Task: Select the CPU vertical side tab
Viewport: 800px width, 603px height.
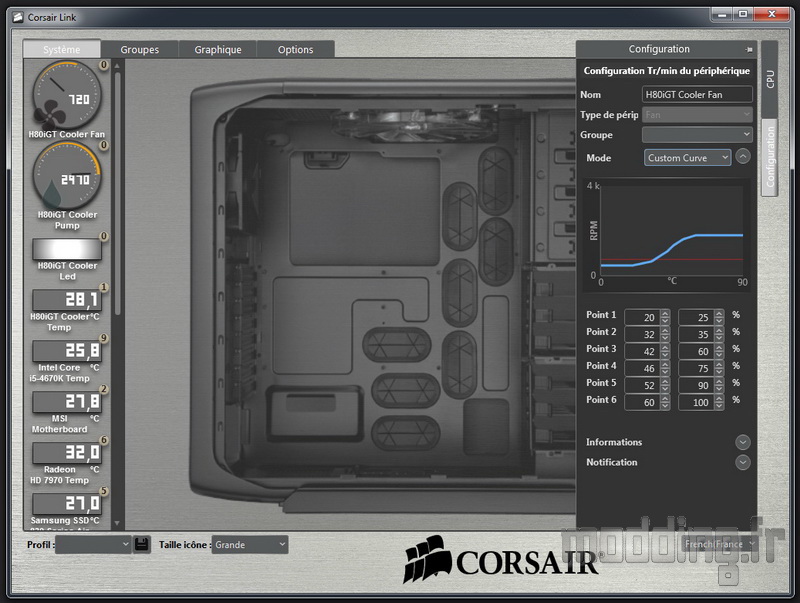Action: (x=769, y=79)
